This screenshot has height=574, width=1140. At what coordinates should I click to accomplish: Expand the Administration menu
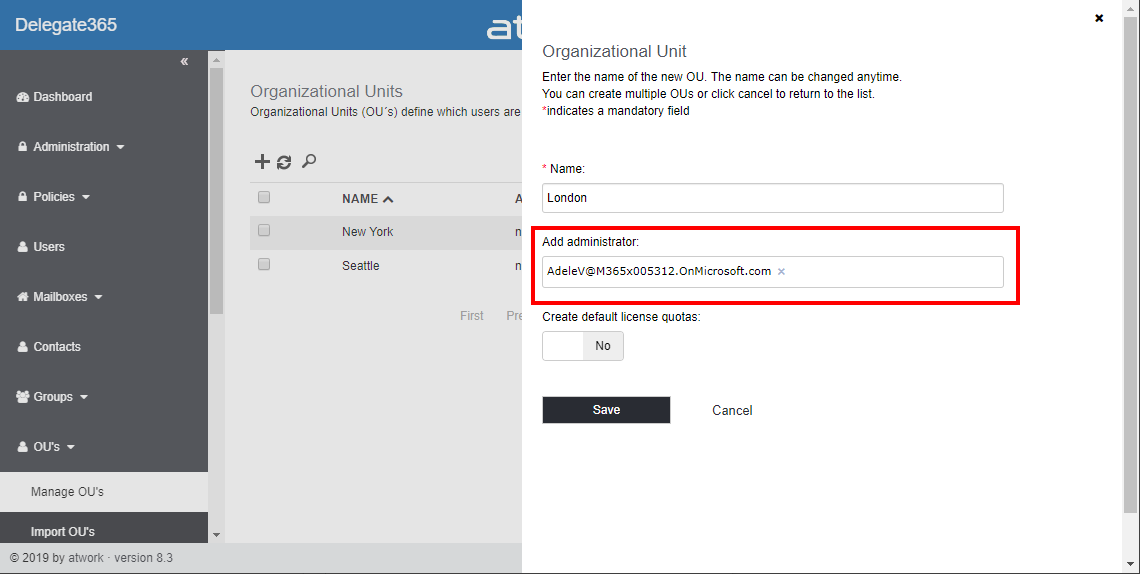click(x=78, y=147)
